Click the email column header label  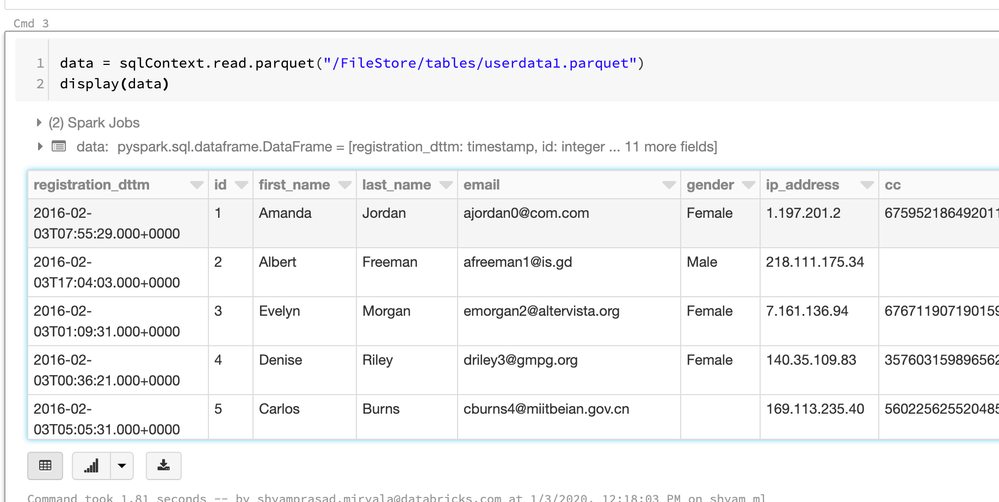pos(481,185)
